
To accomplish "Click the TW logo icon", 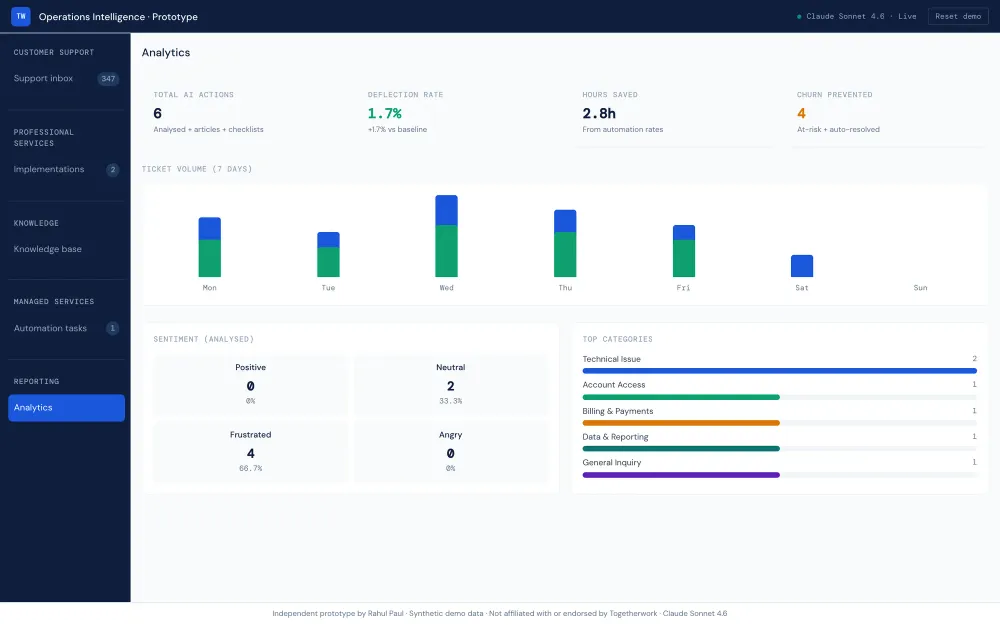I will 20,17.
